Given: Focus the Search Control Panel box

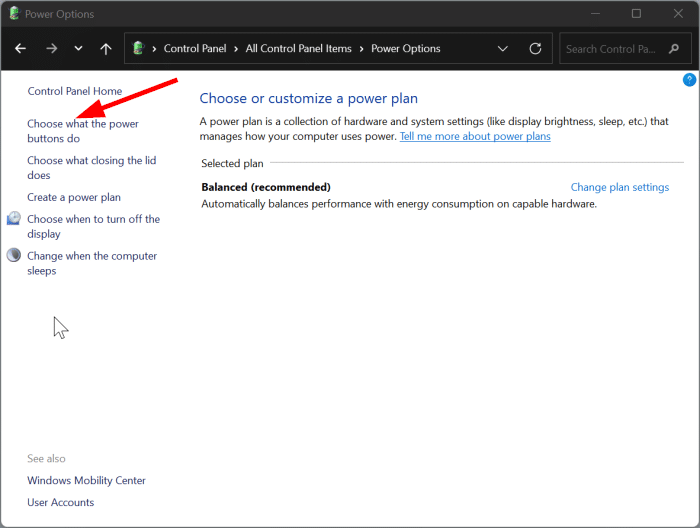Looking at the screenshot, I should click(x=610, y=49).
